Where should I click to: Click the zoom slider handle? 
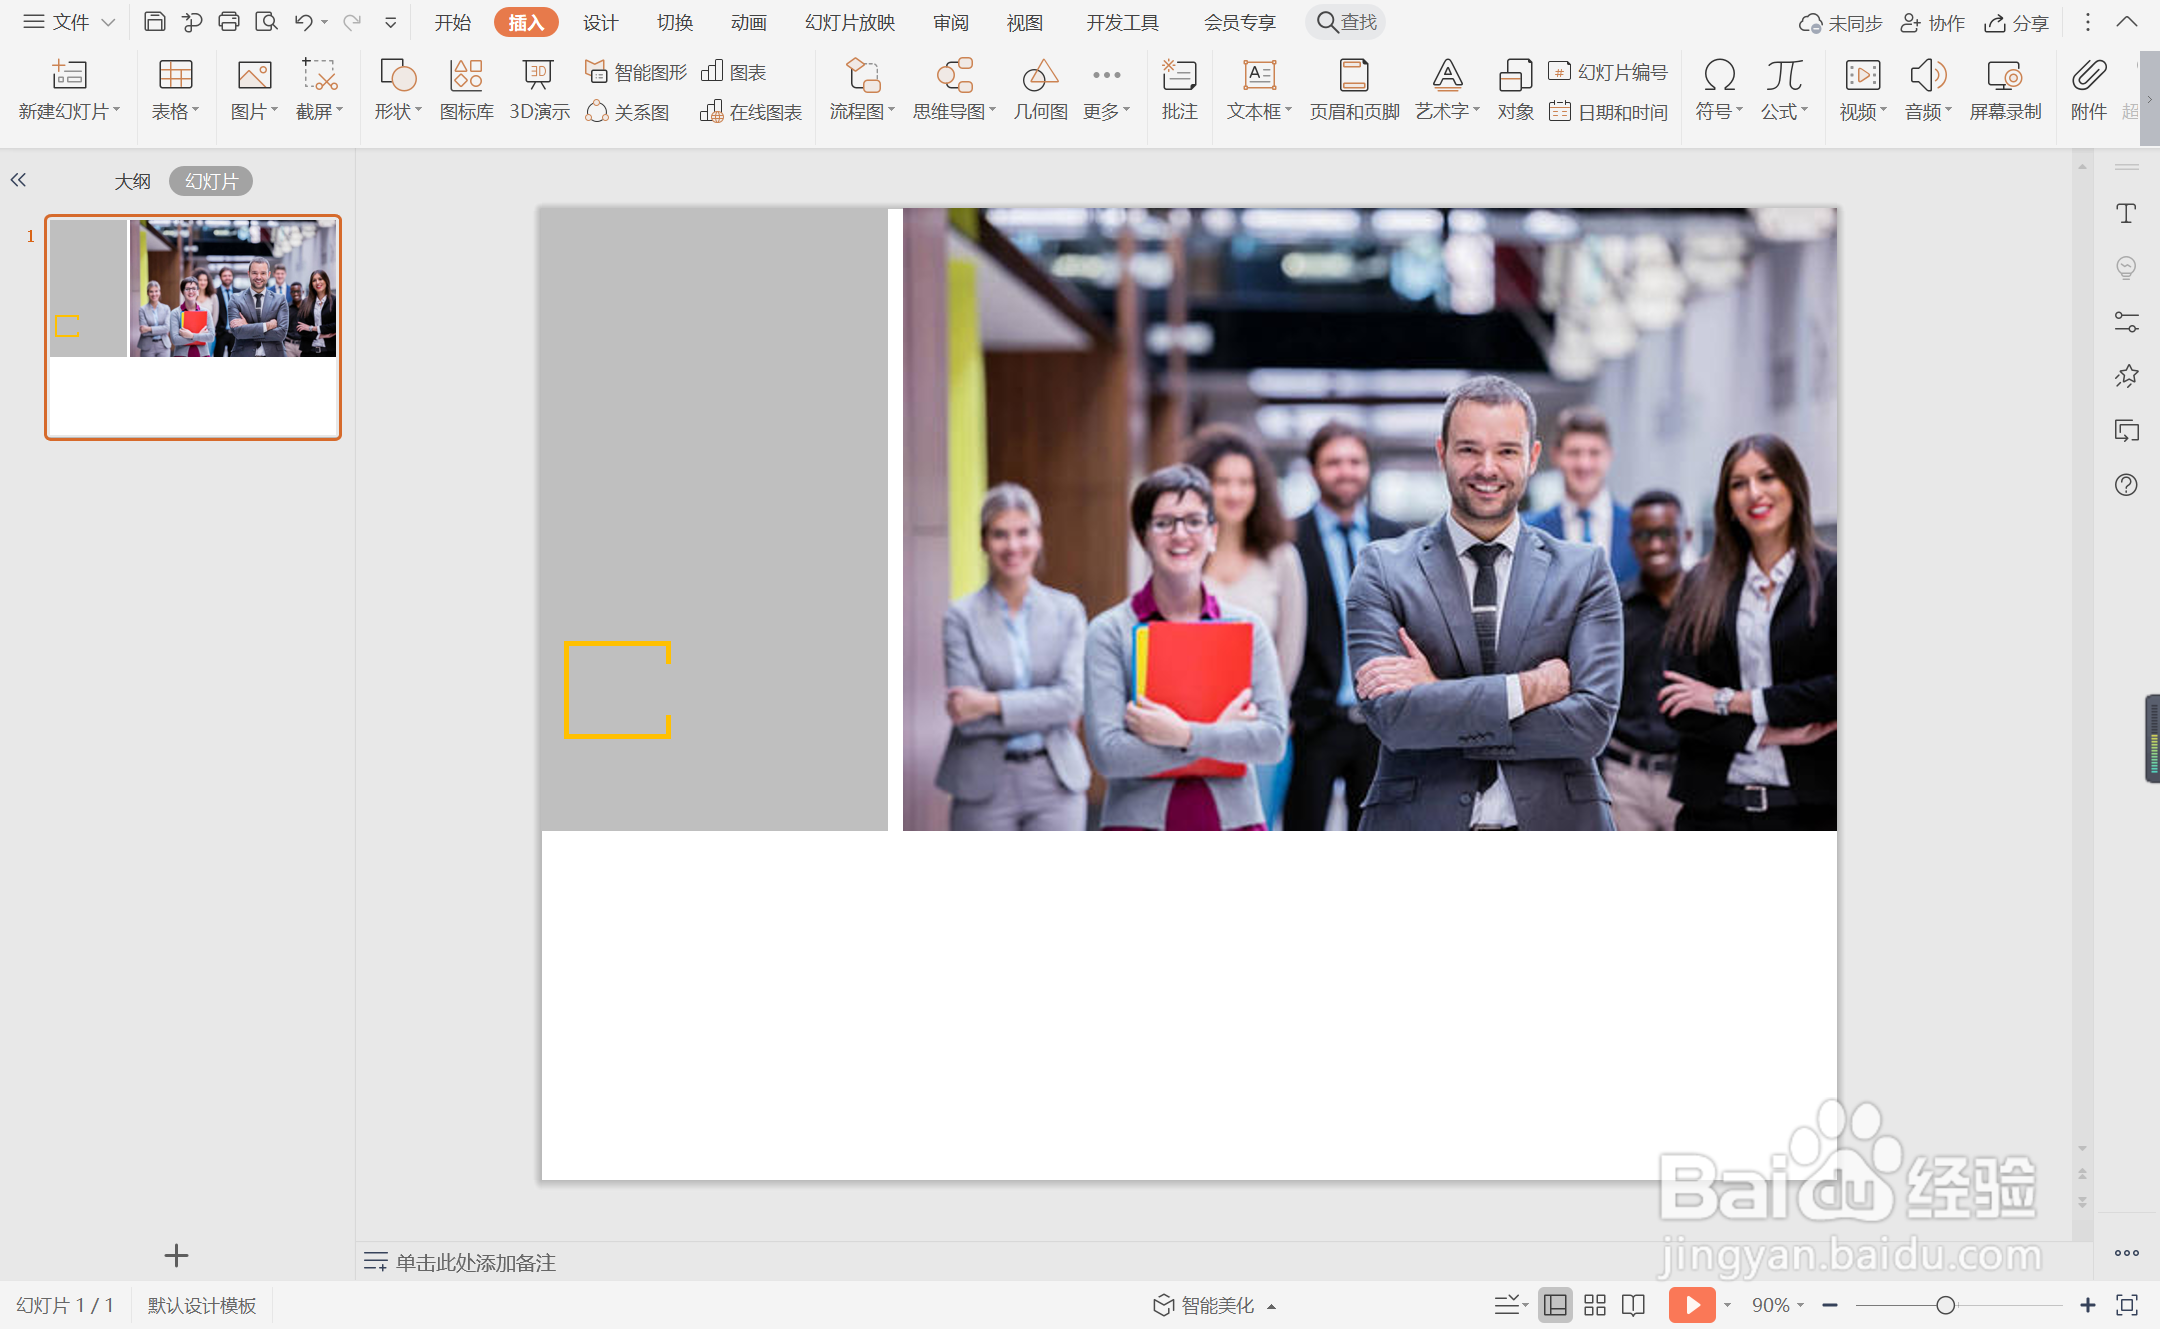(1945, 1305)
